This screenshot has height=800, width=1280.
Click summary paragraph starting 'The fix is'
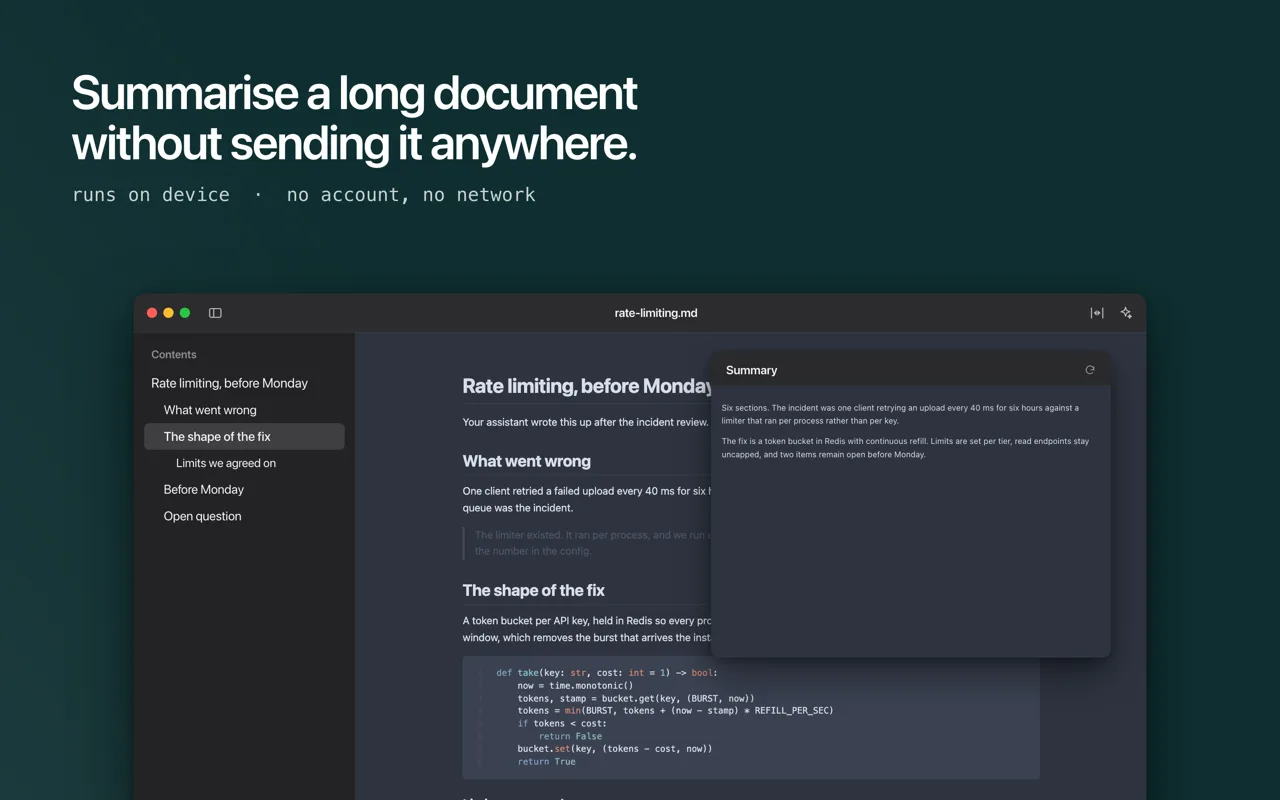905,448
